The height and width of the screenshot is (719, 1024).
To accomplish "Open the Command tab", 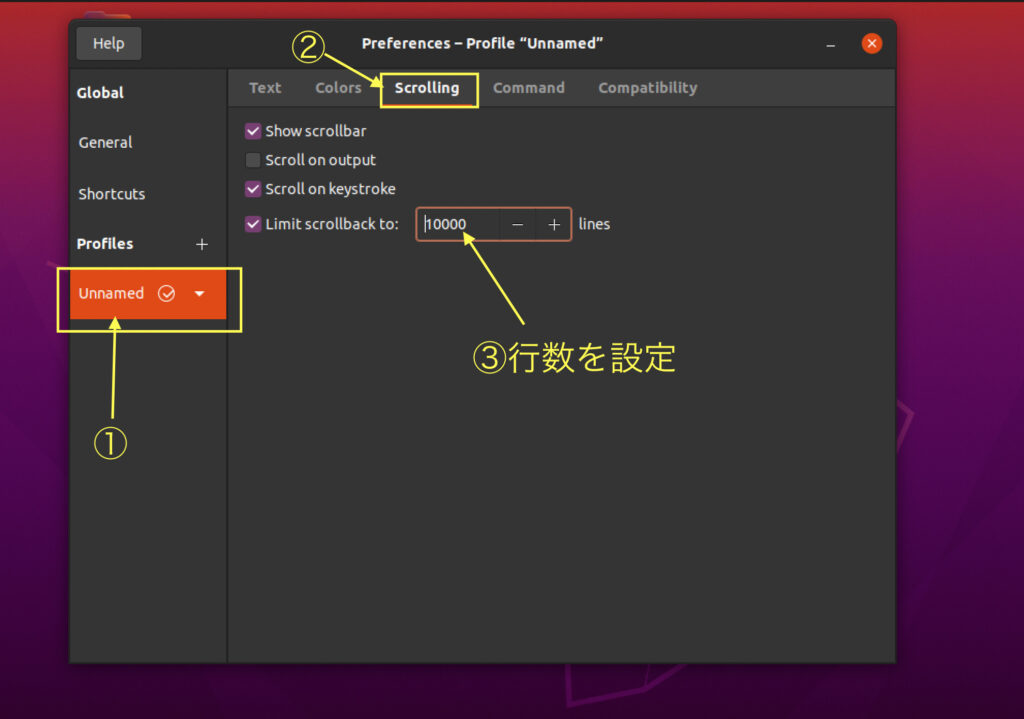I will (528, 88).
